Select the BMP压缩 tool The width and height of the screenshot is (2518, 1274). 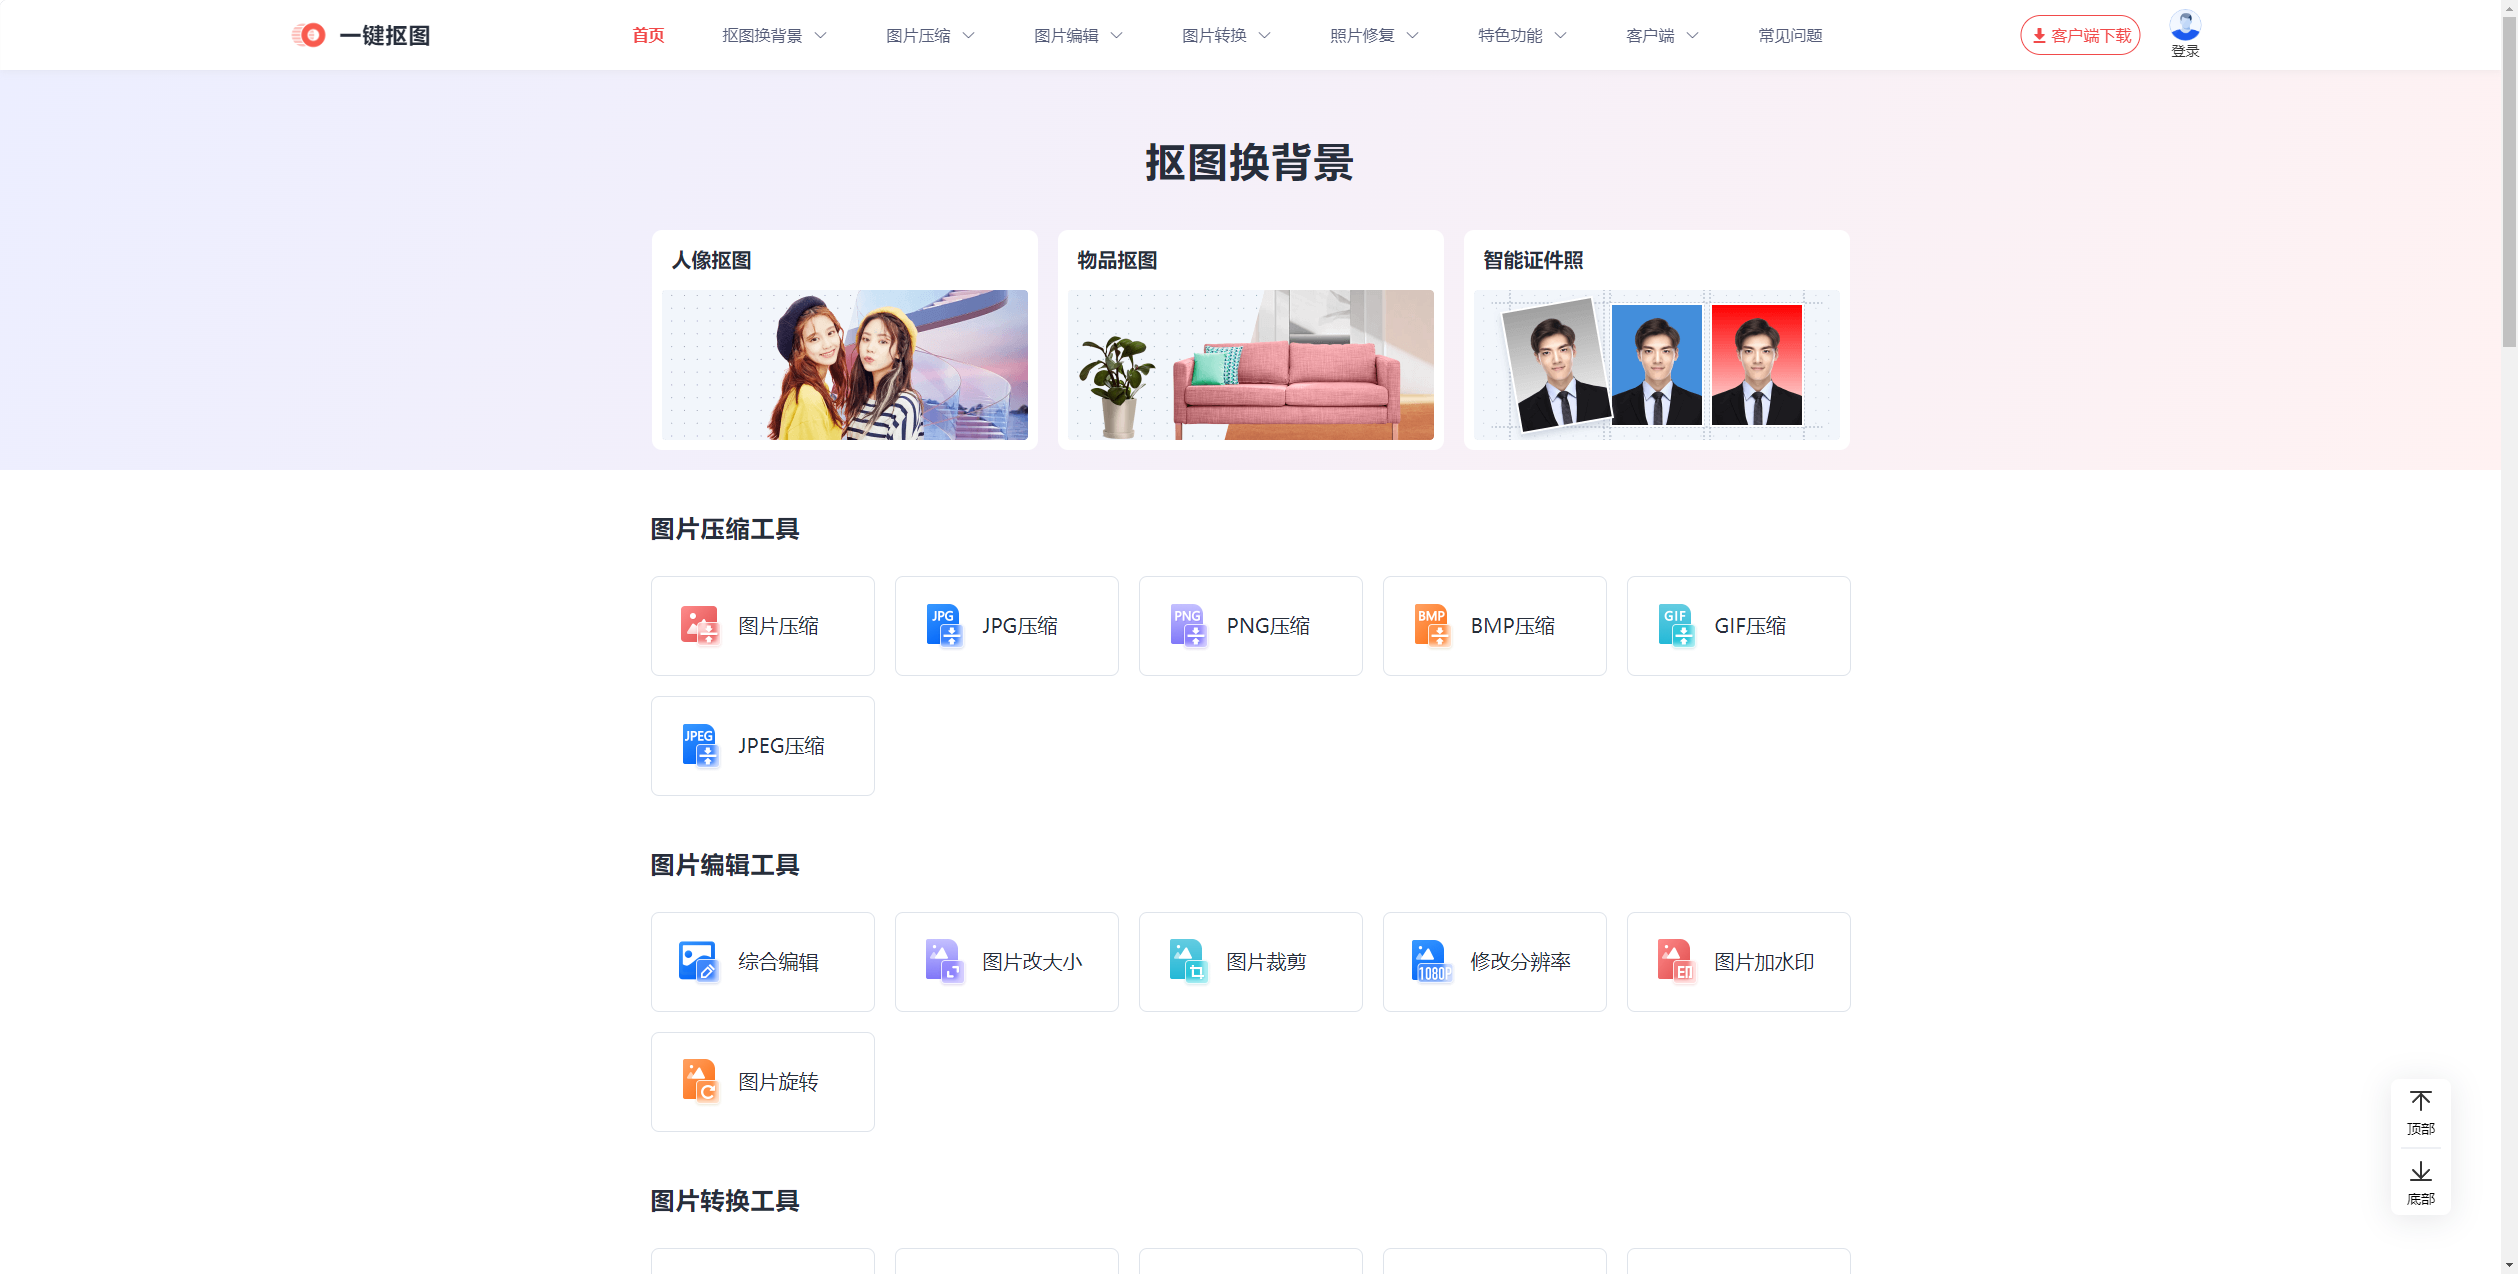pyautogui.click(x=1494, y=625)
